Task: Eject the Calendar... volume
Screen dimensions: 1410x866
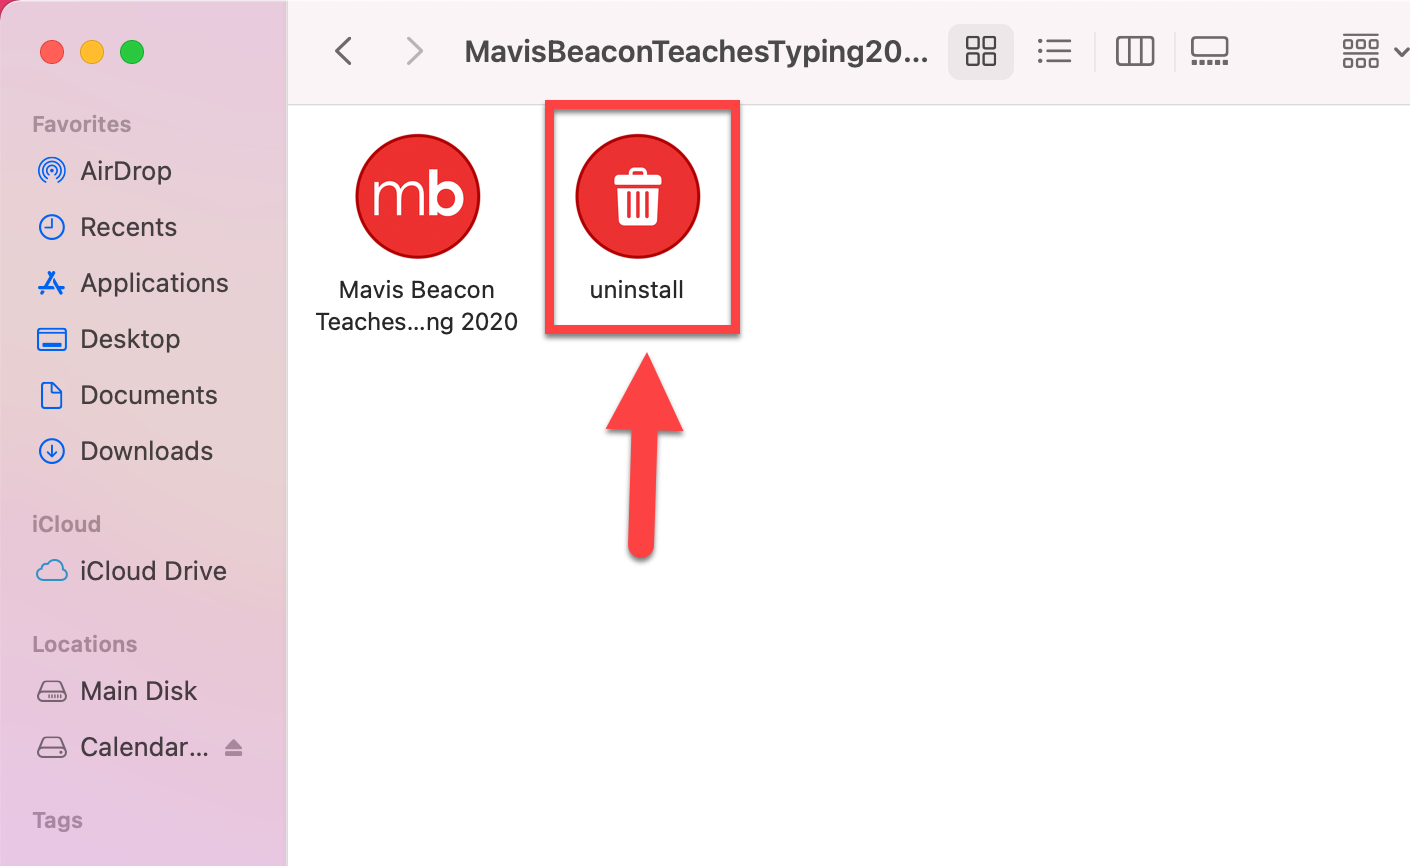Action: tap(234, 747)
